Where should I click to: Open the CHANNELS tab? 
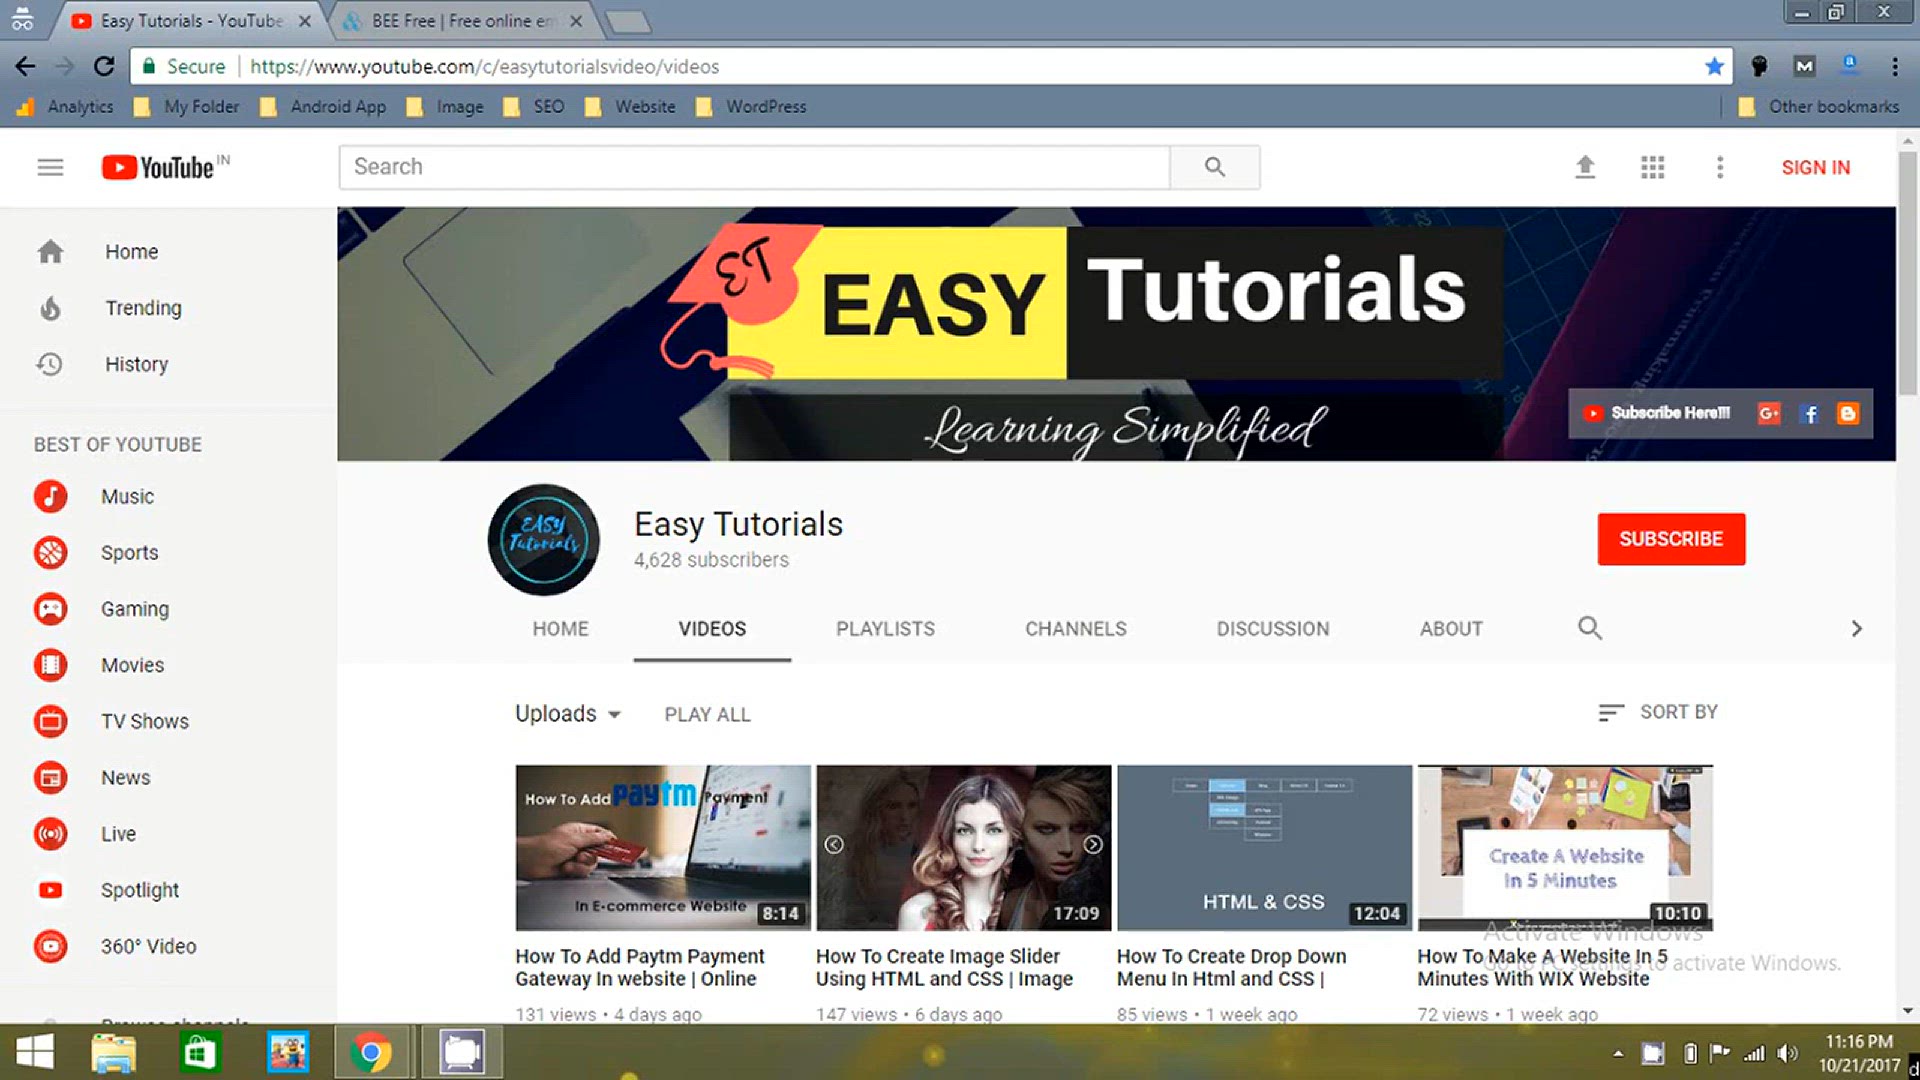pos(1076,629)
